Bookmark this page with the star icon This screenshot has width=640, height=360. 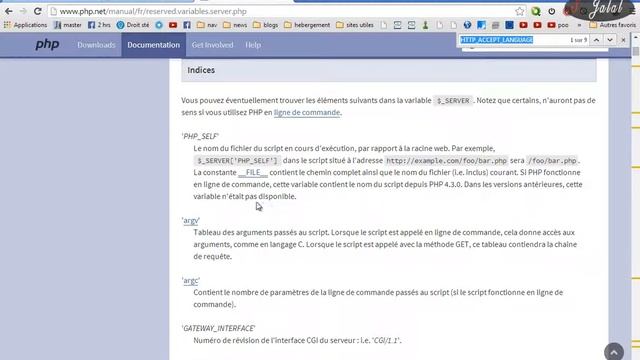[x=519, y=11]
